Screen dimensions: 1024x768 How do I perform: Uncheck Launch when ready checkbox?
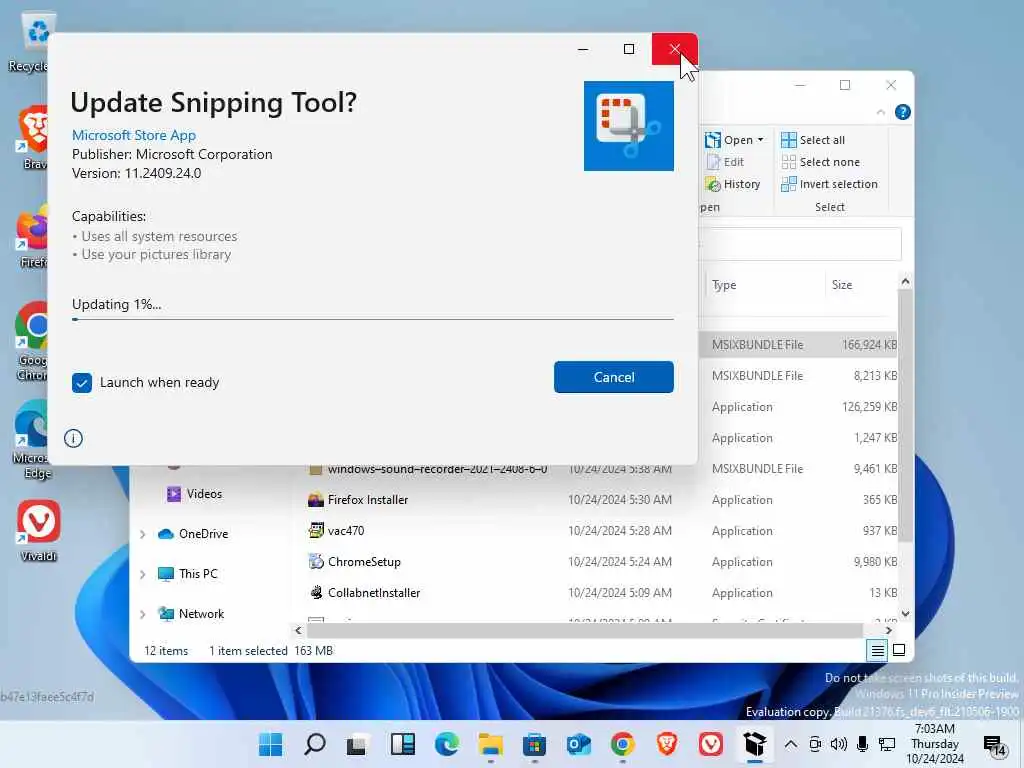[82, 383]
